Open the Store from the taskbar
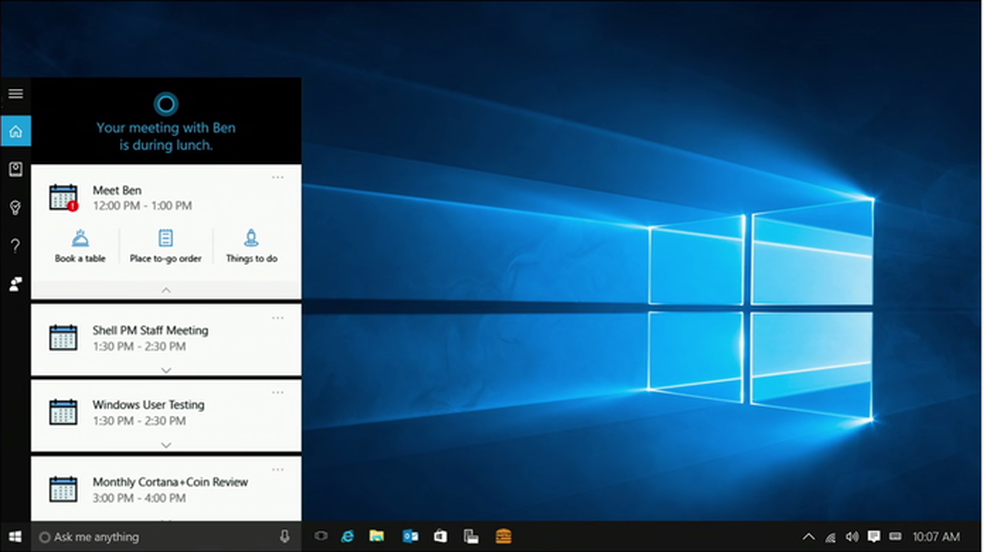The height and width of the screenshot is (552, 984). [x=441, y=536]
